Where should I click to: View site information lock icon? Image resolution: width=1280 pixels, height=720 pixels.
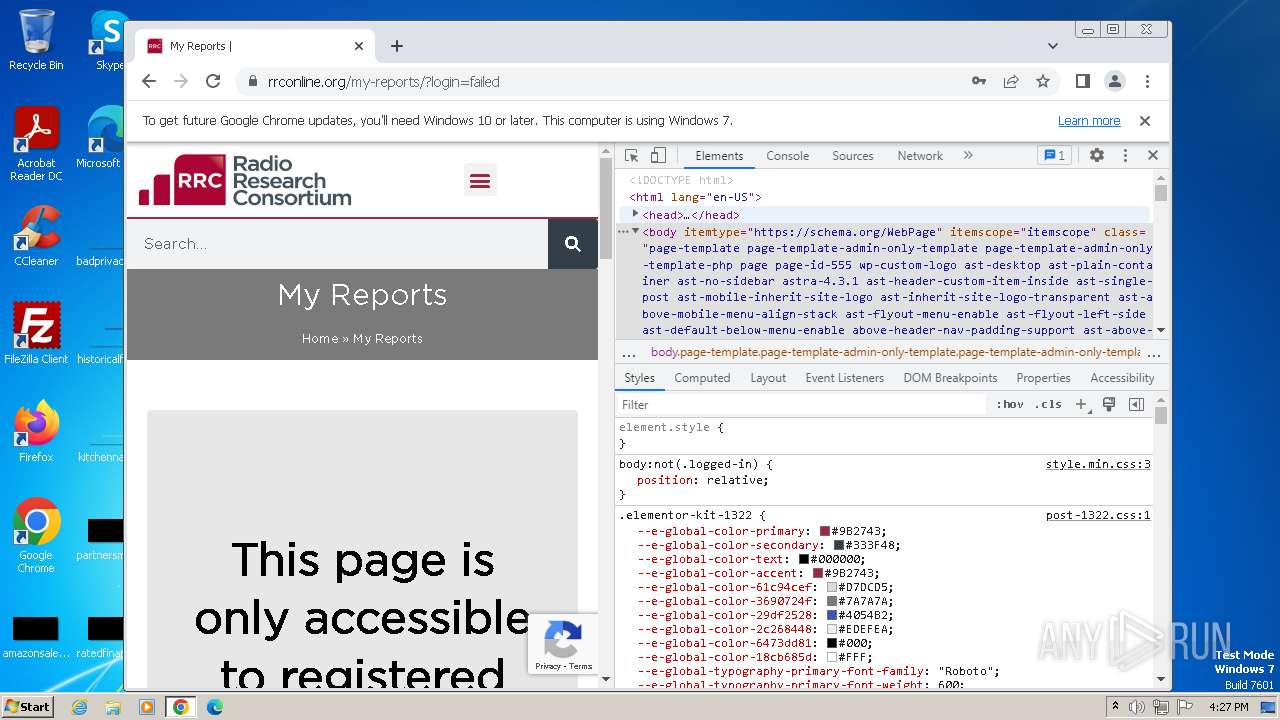[251, 81]
